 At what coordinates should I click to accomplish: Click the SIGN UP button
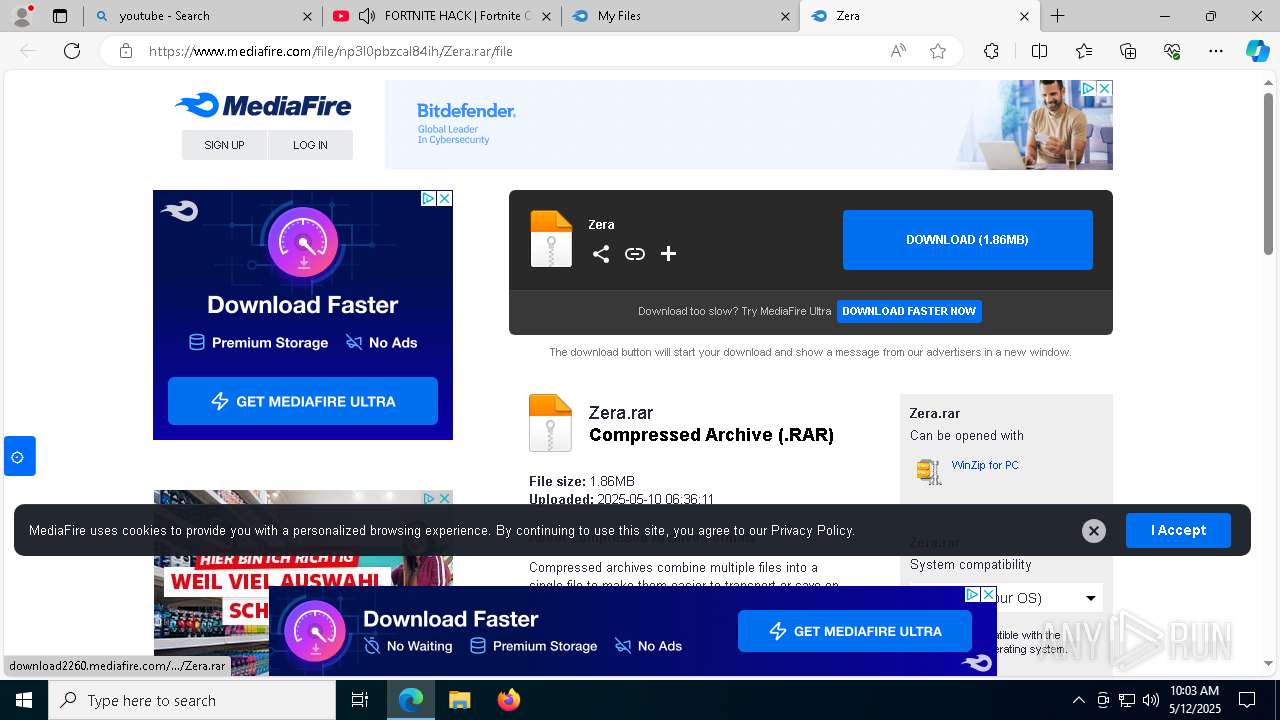click(224, 145)
